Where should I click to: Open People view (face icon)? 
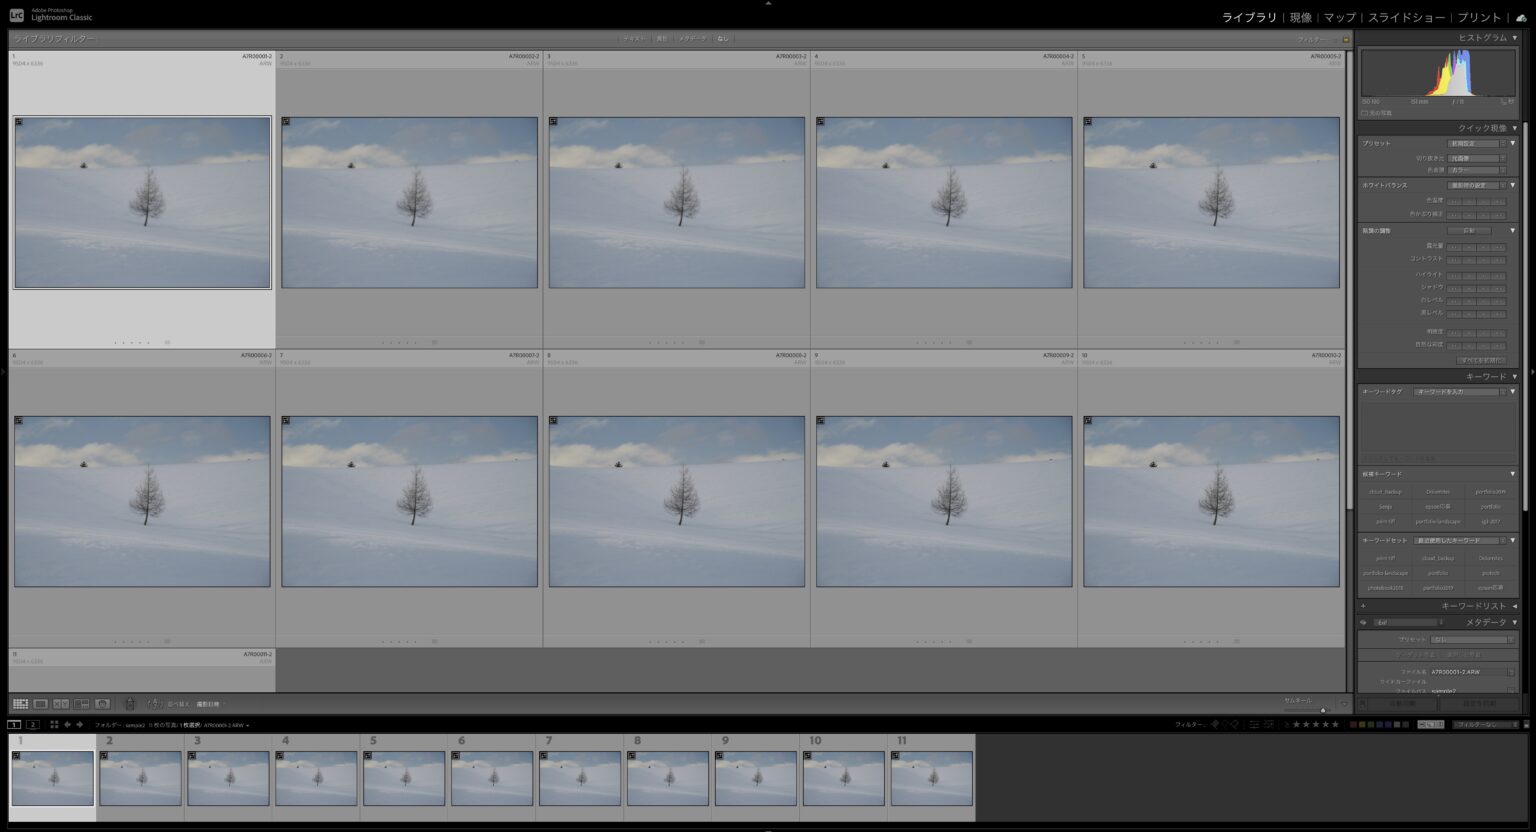pyautogui.click(x=102, y=704)
